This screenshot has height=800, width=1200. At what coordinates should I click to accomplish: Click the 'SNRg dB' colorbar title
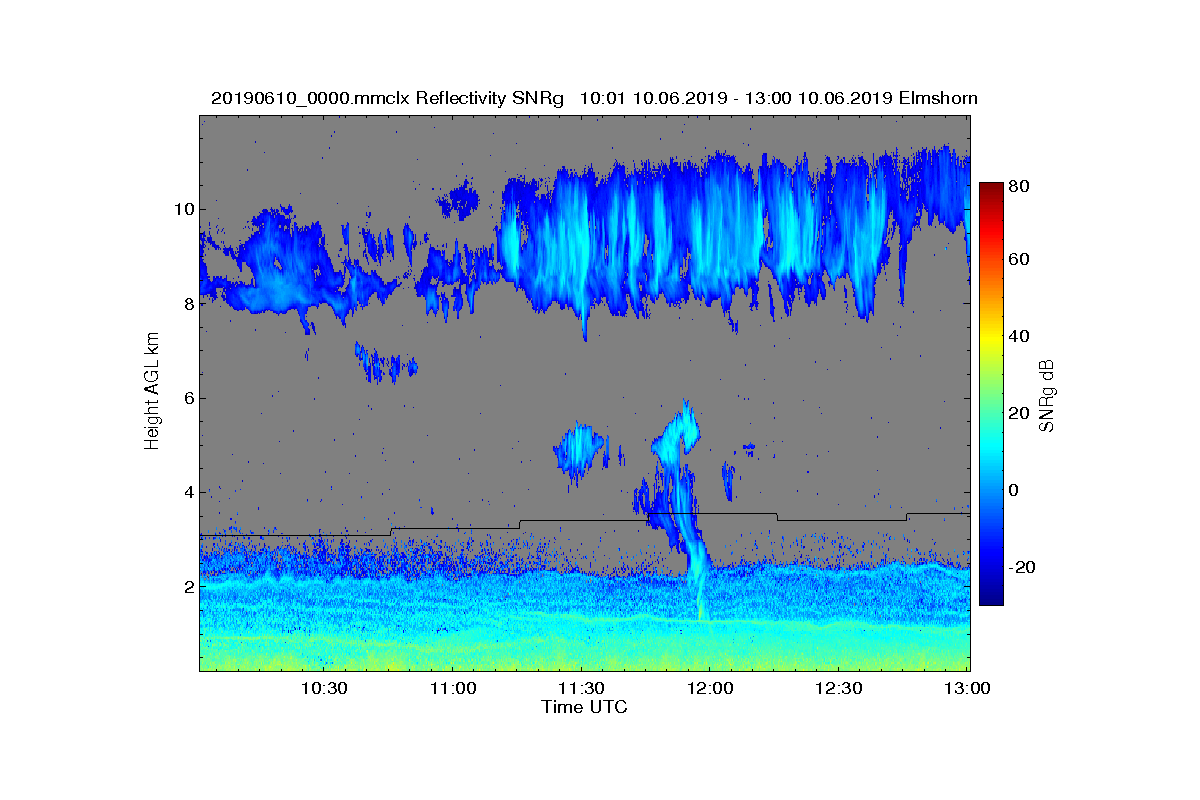click(x=1049, y=396)
